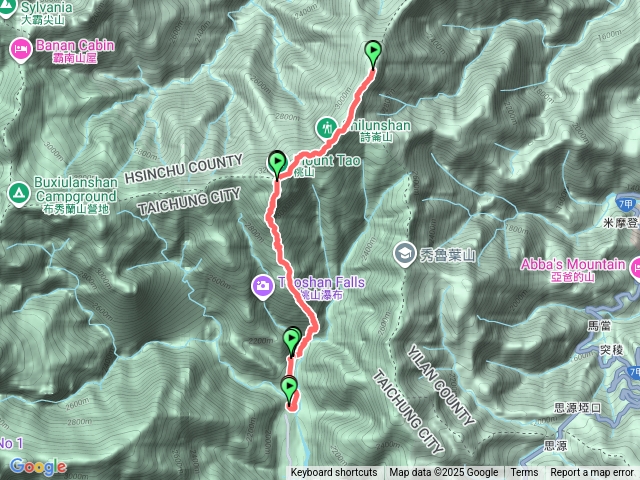Click the Mount Tao place label
The width and height of the screenshot is (640, 480).
329,161
